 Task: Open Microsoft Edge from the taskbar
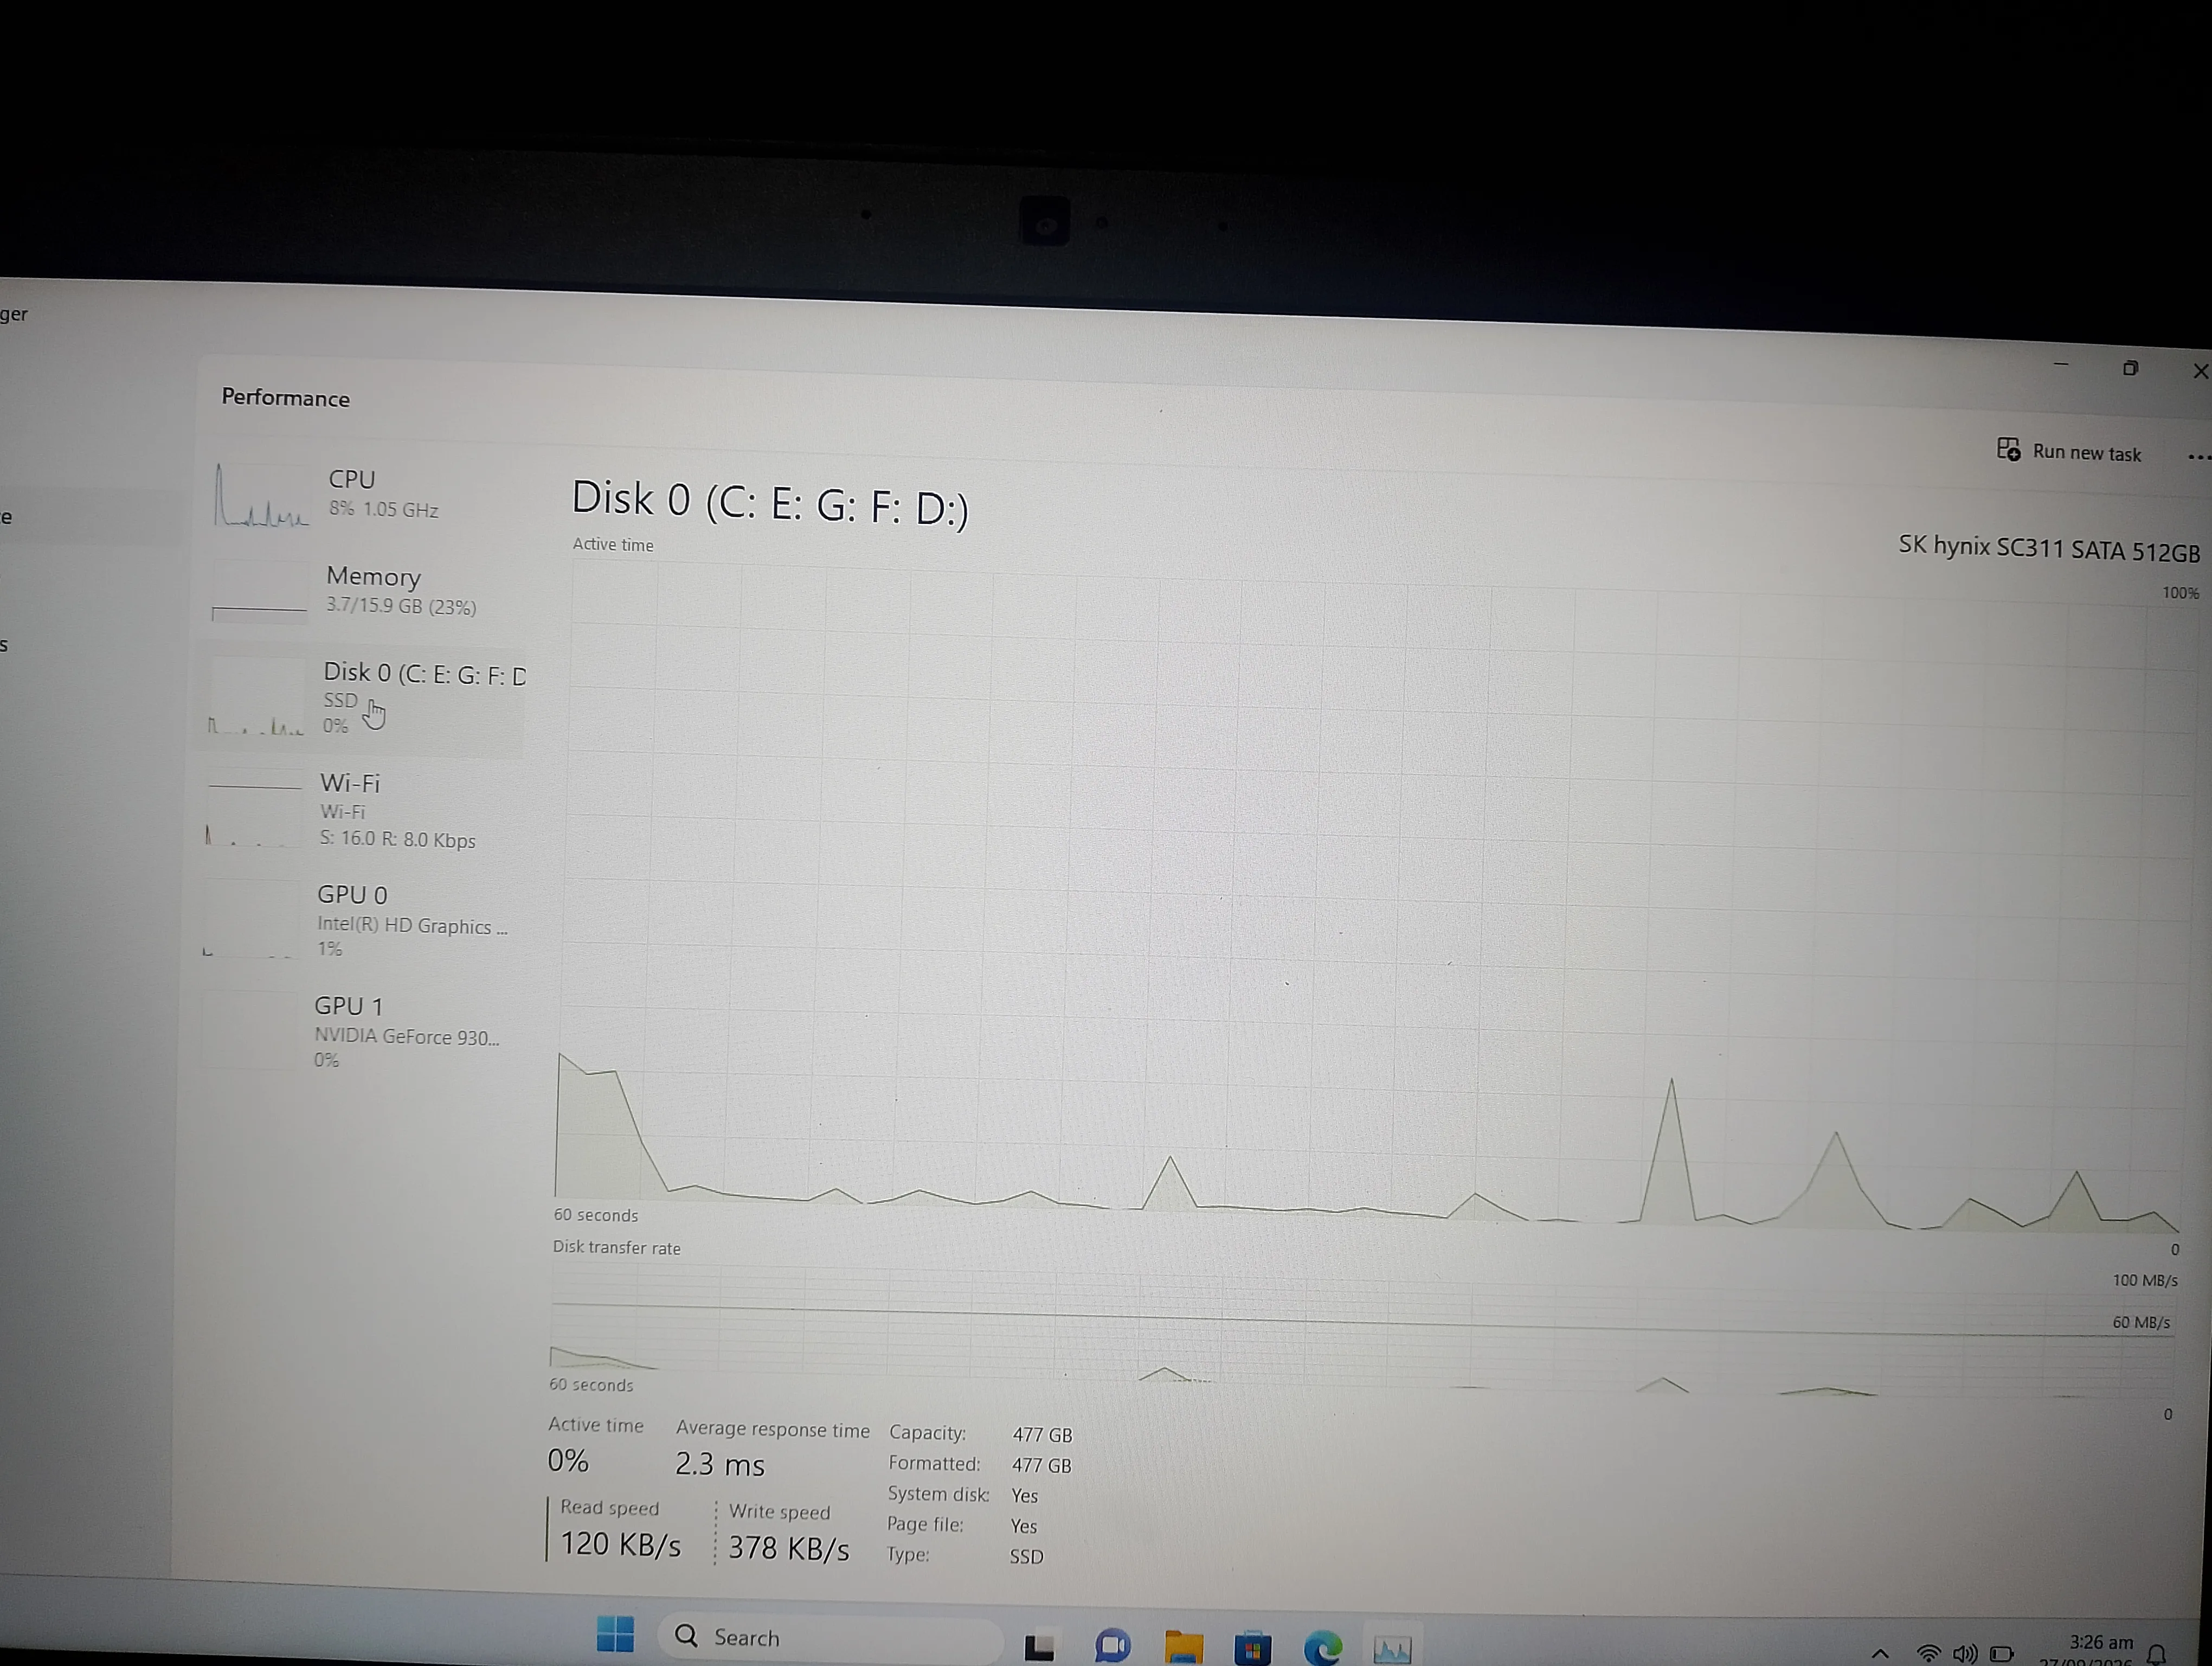pyautogui.click(x=1323, y=1648)
